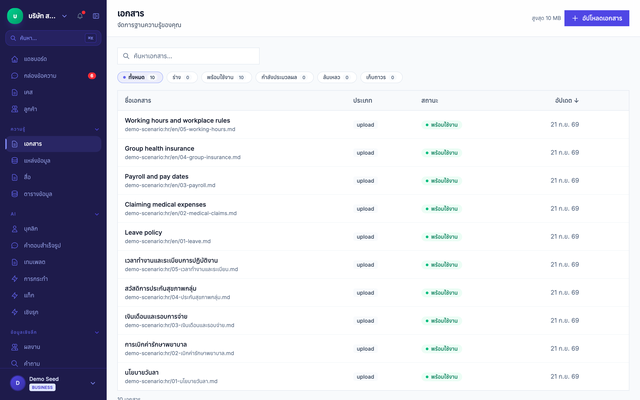Click ชื่อเอกสาร column header
Screen dimensions: 640x400
pyautogui.click(x=138, y=100)
